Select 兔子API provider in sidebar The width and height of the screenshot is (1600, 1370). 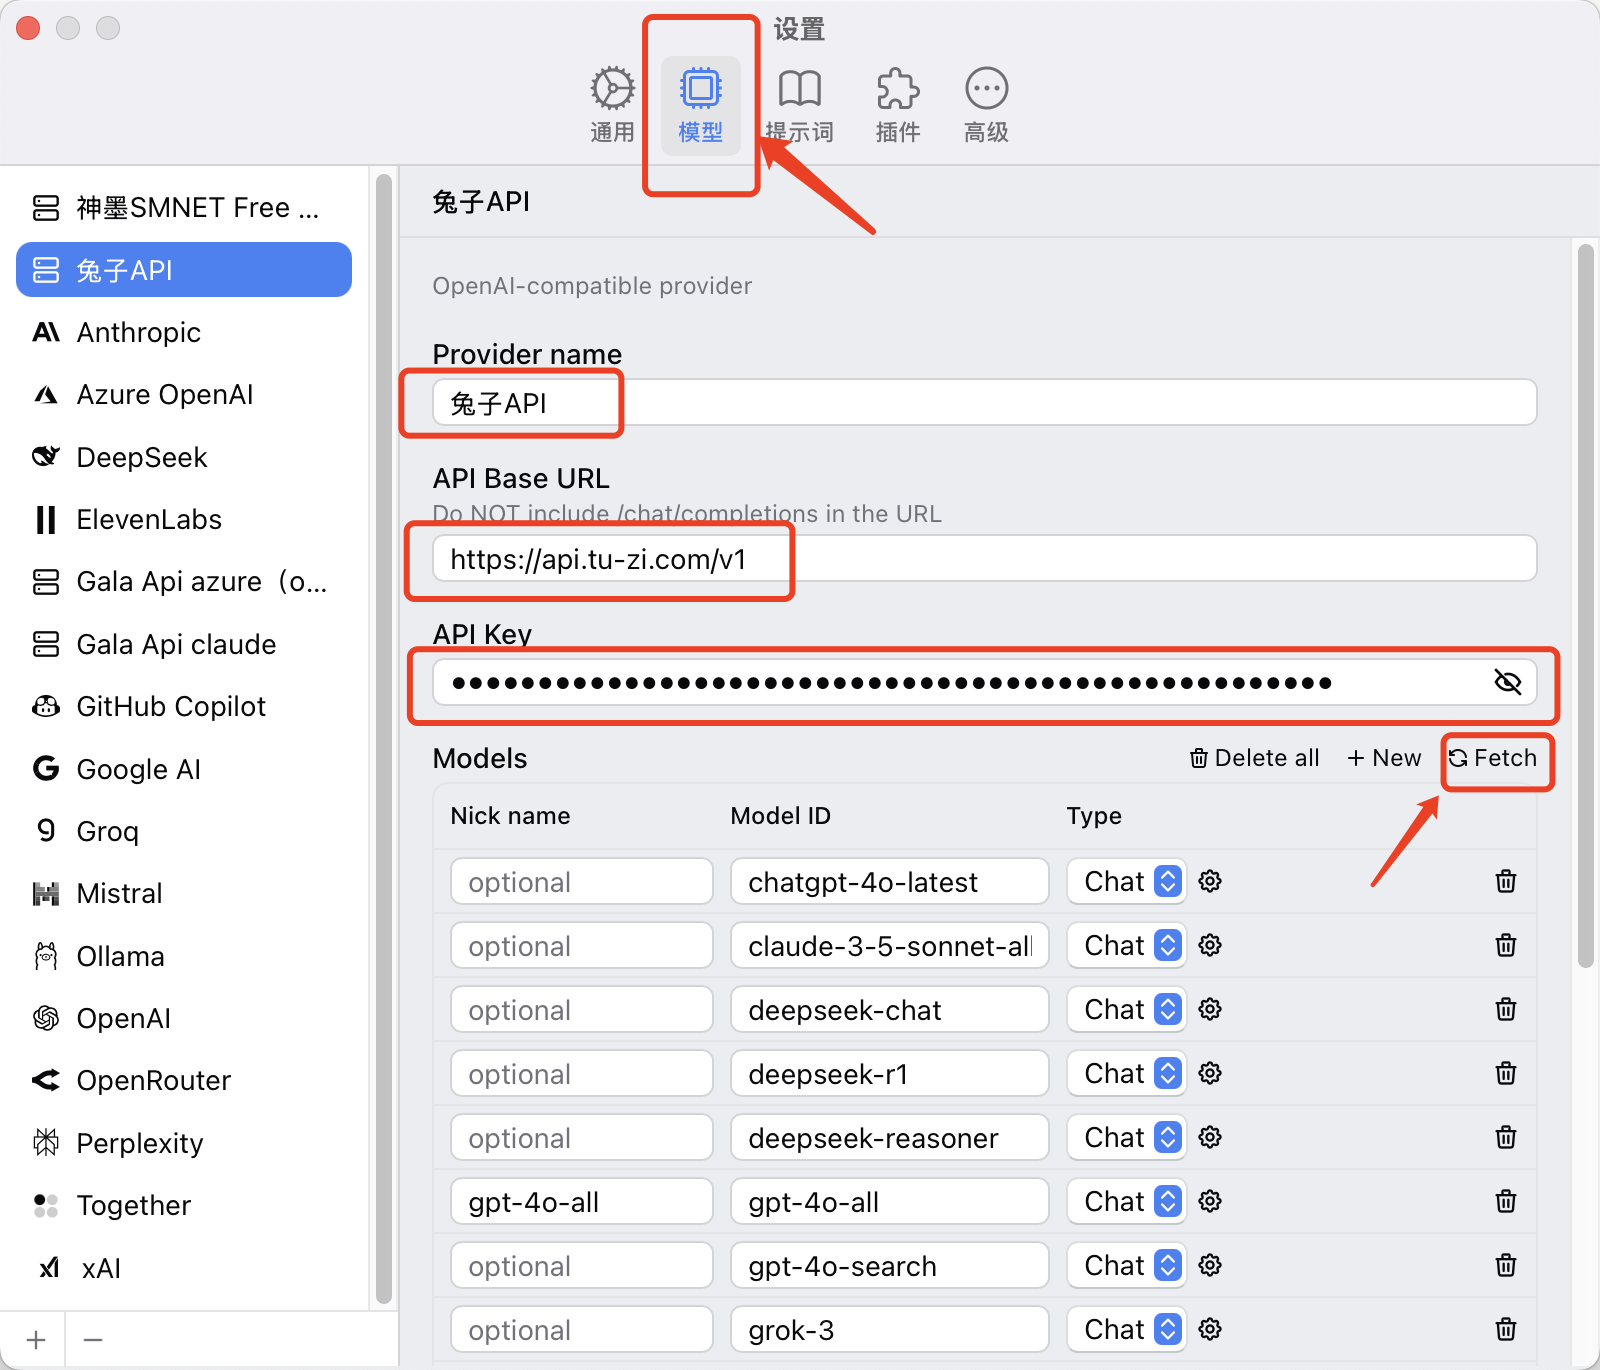pyautogui.click(x=184, y=270)
